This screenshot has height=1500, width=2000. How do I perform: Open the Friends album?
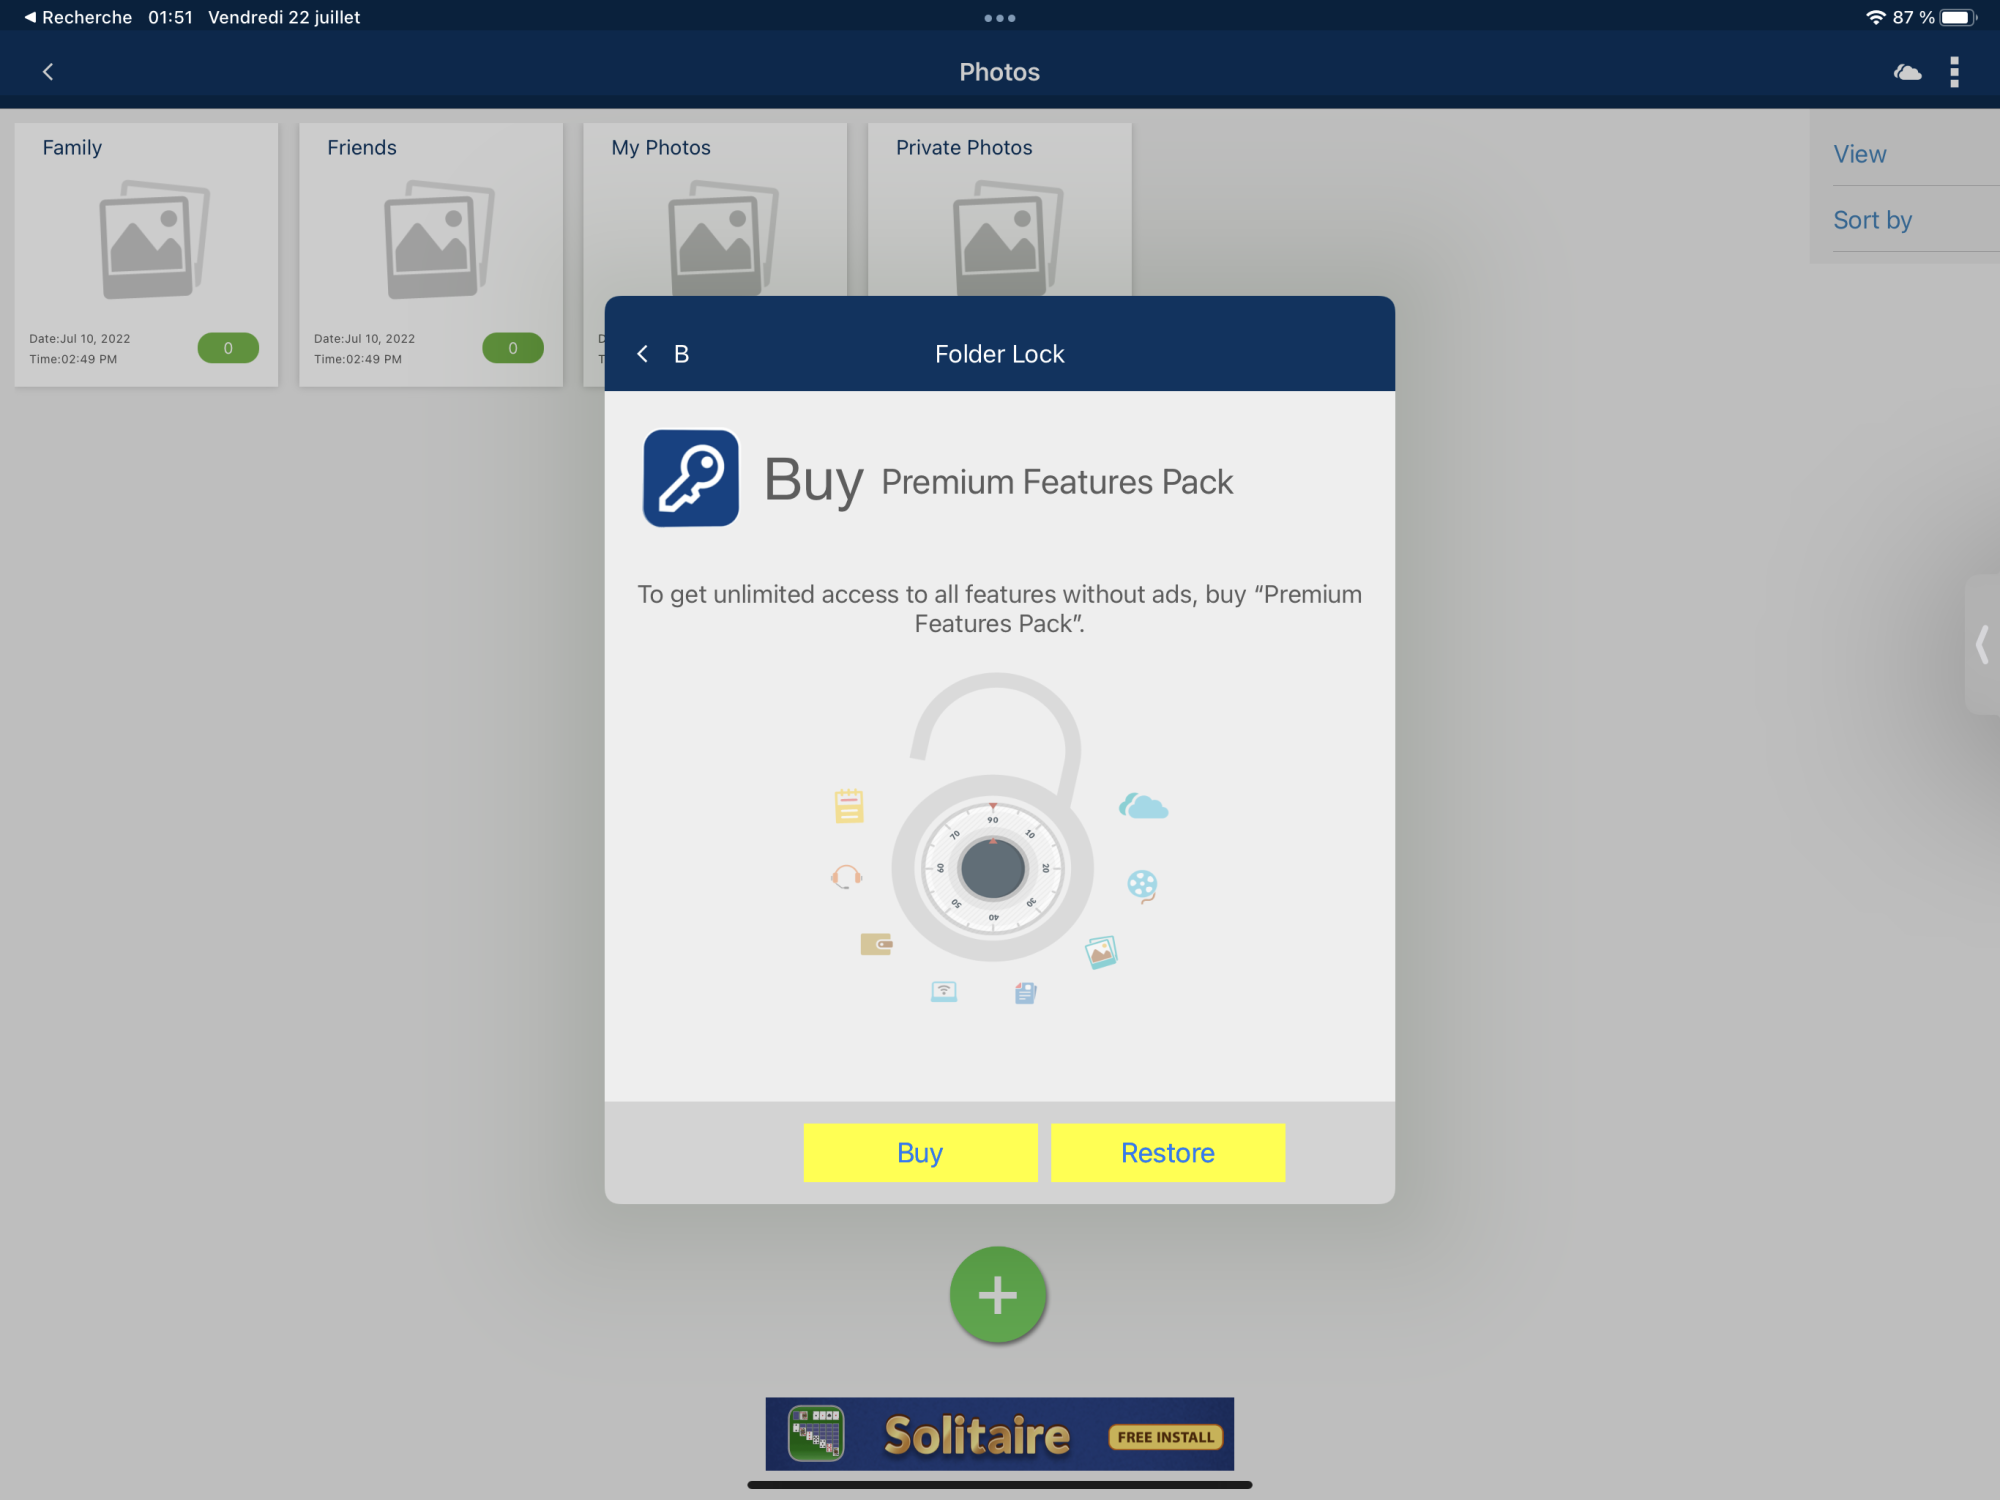click(431, 254)
